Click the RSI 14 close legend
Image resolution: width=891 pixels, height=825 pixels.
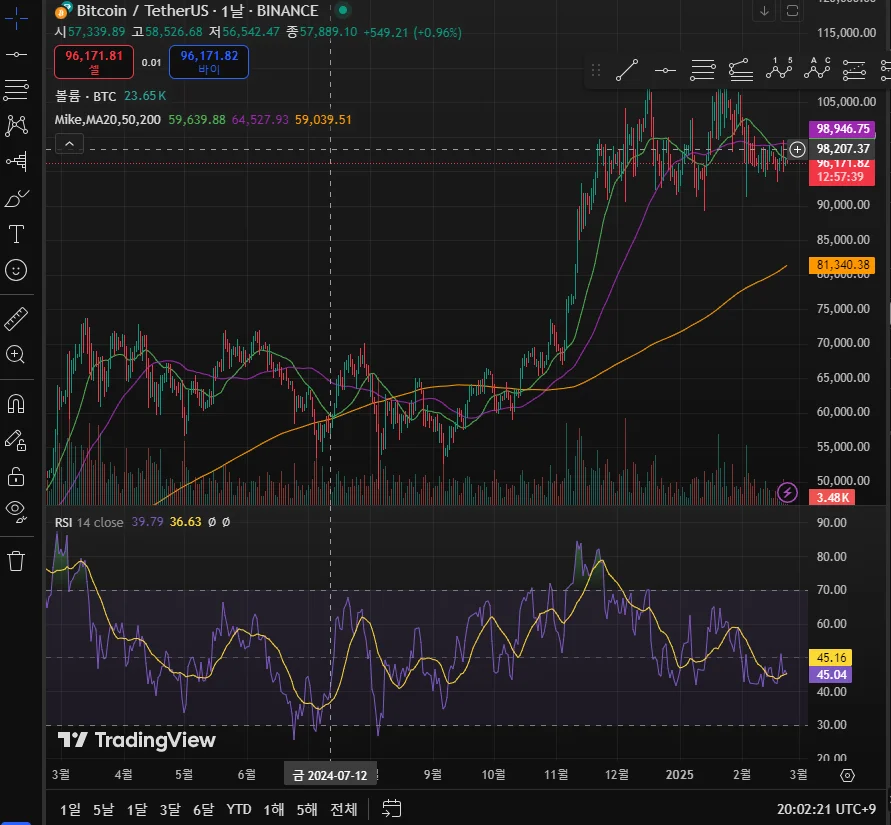tap(89, 522)
